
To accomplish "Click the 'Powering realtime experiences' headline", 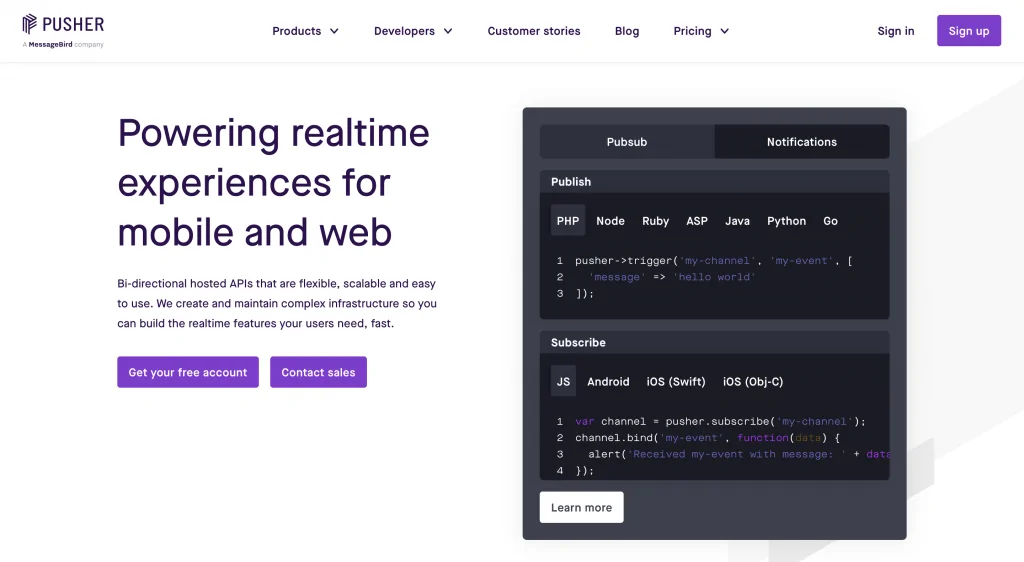I will (x=274, y=182).
